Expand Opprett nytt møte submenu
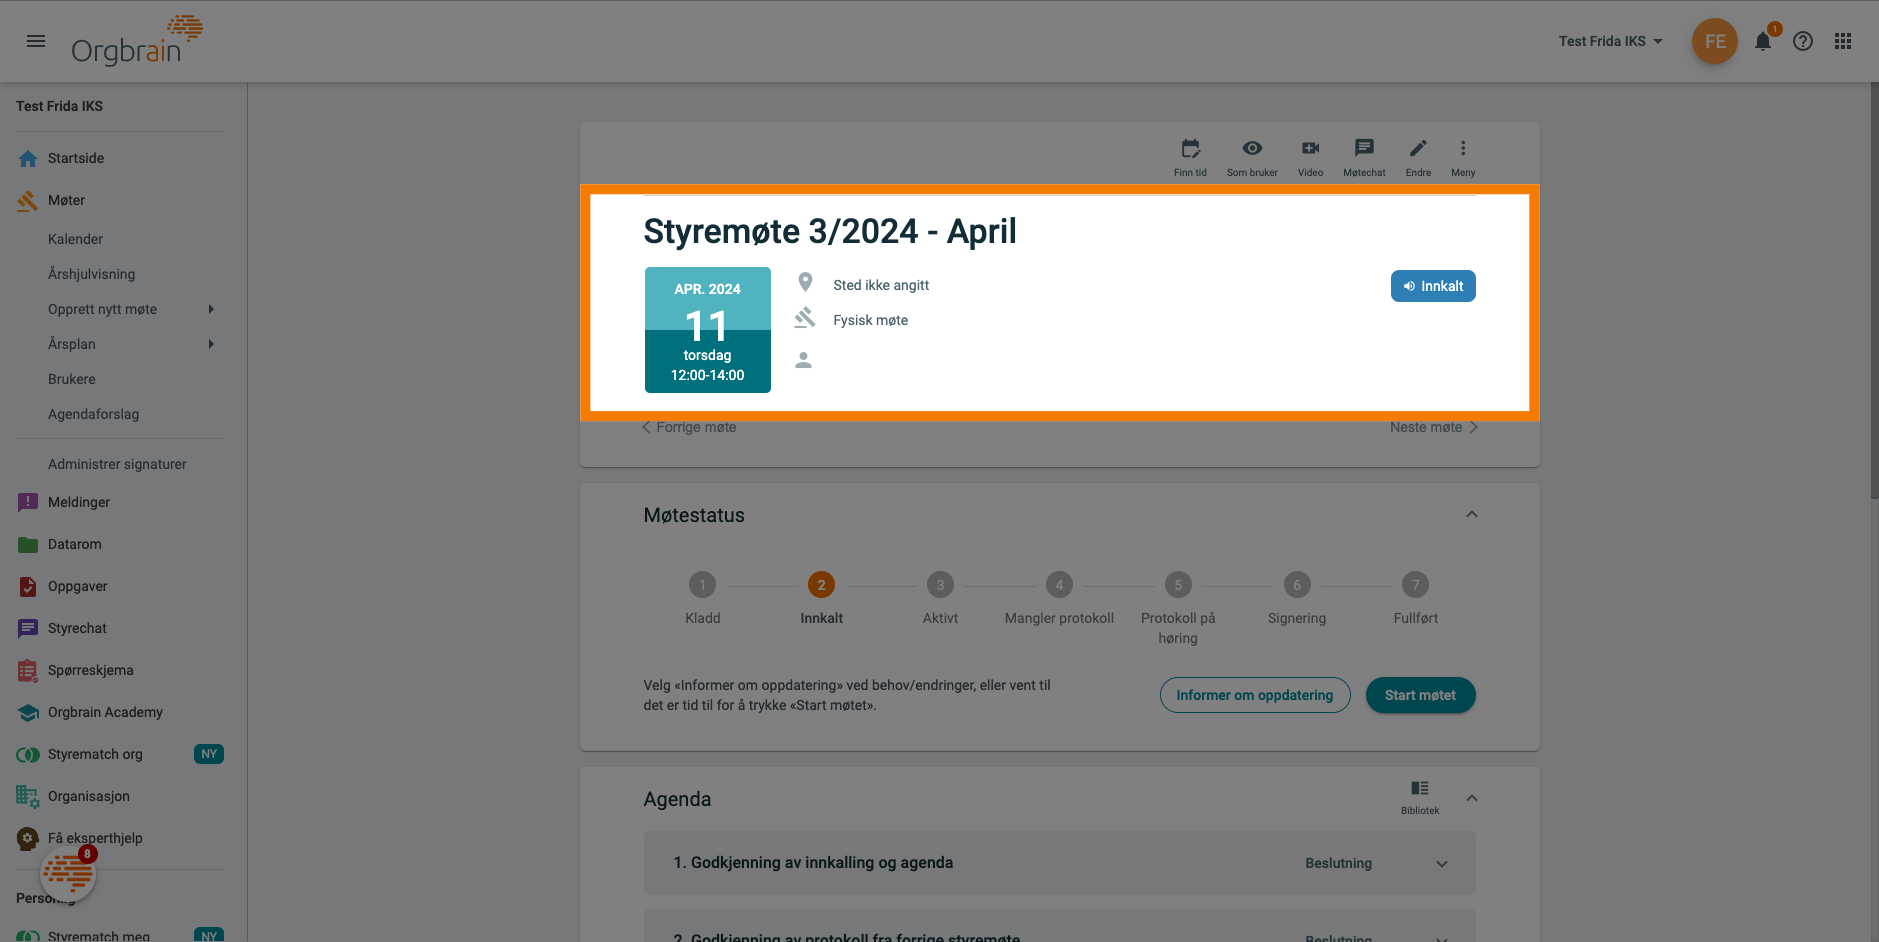The width and height of the screenshot is (1879, 942). point(211,309)
